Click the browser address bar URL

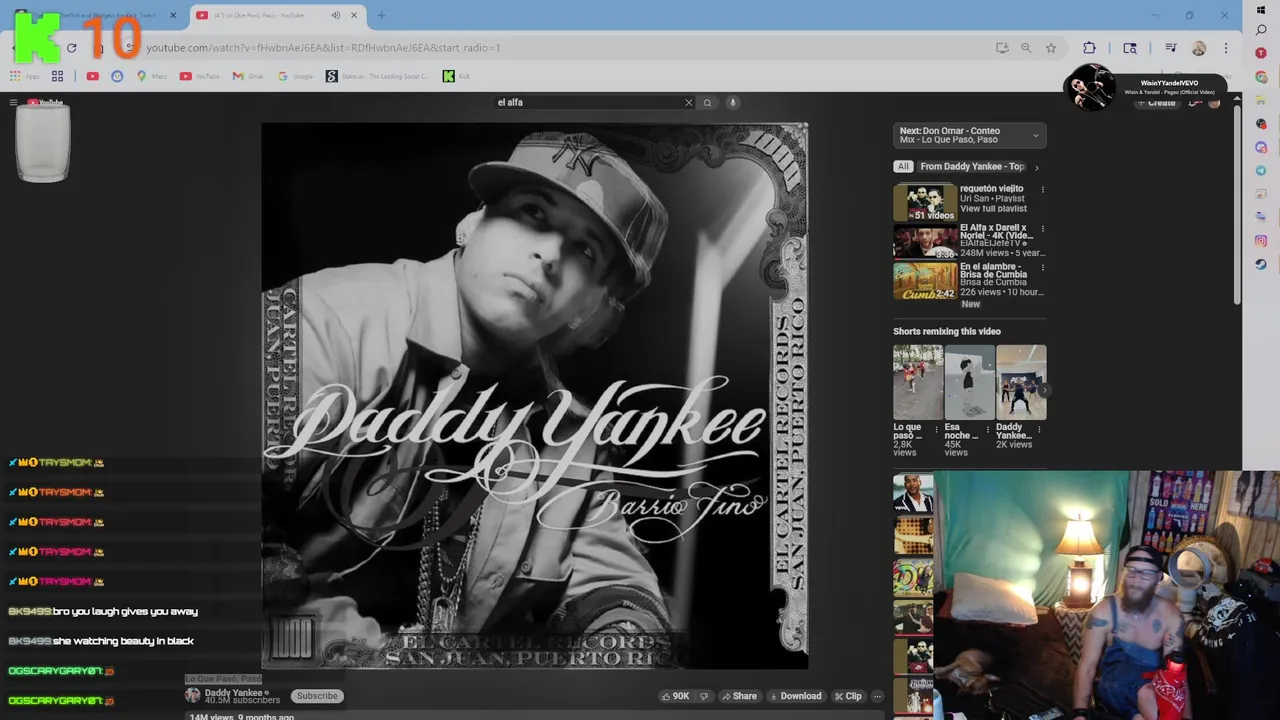click(x=323, y=47)
